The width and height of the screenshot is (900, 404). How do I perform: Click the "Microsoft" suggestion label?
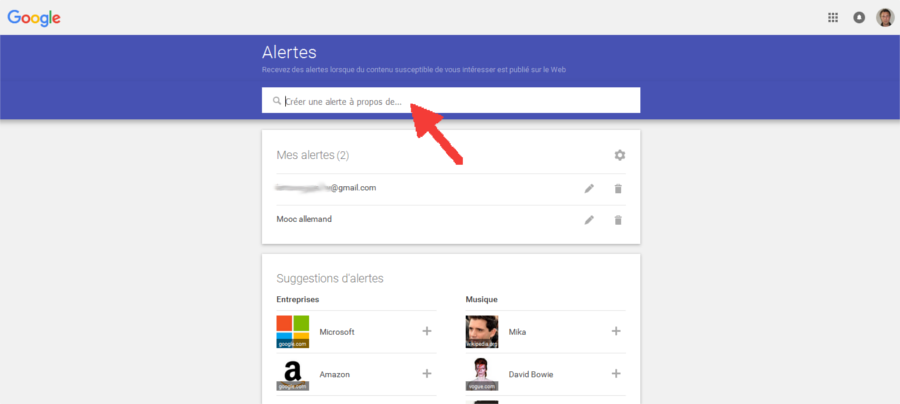pyautogui.click(x=337, y=332)
